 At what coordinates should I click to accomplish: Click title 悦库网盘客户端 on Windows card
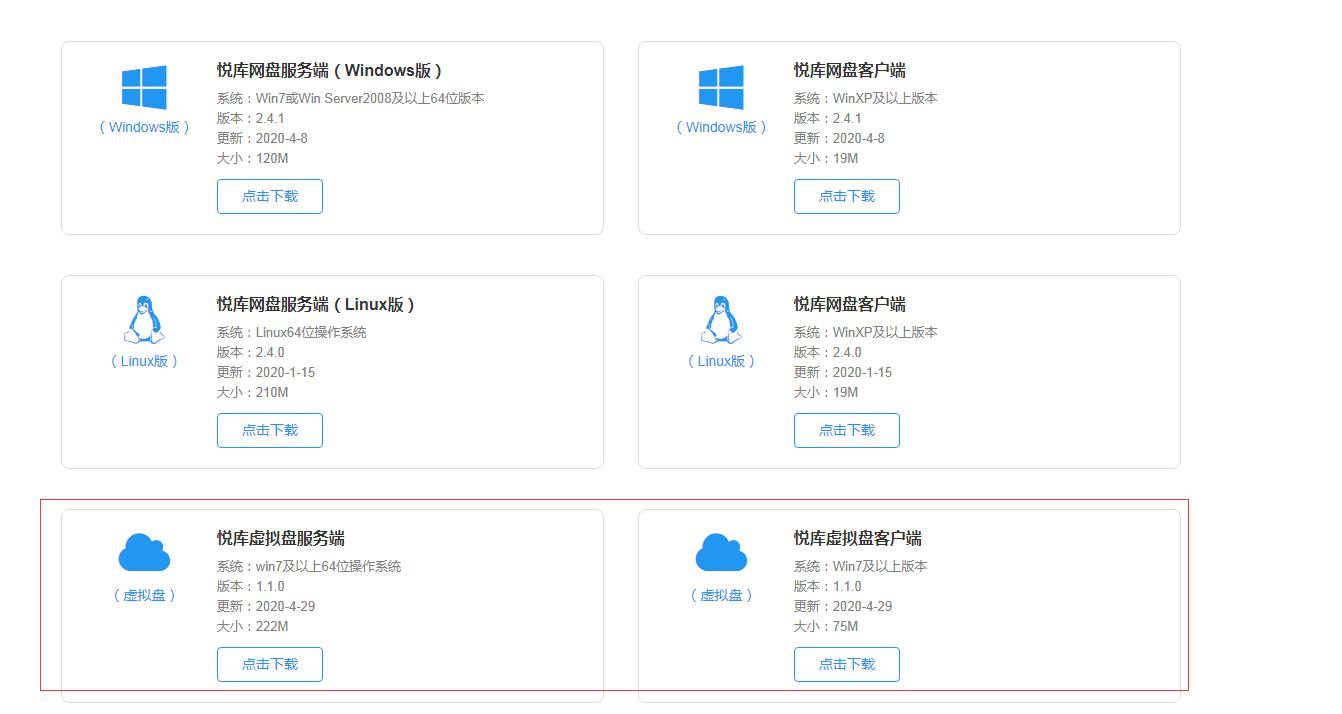click(x=850, y=70)
